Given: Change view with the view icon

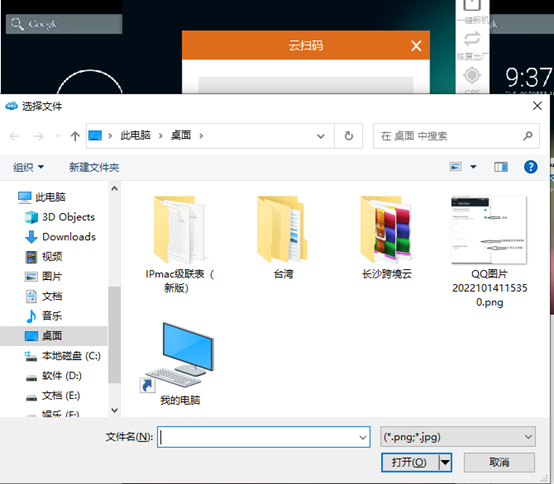Looking at the screenshot, I should pos(455,166).
